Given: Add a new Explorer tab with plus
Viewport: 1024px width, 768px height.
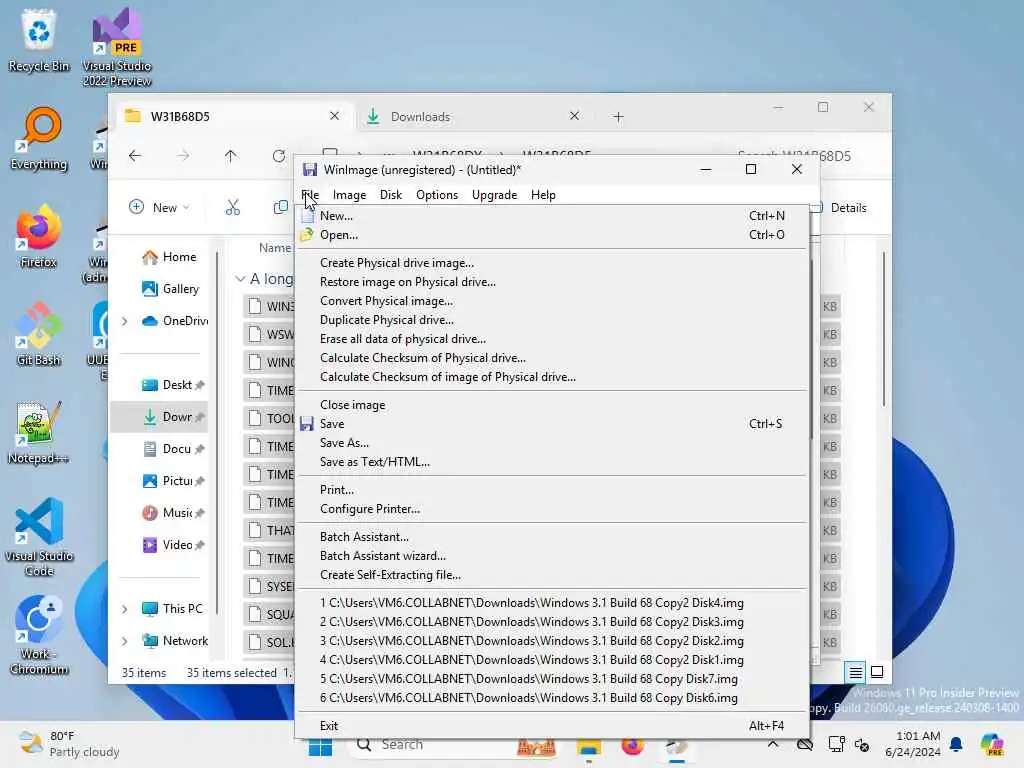Looking at the screenshot, I should 618,117.
